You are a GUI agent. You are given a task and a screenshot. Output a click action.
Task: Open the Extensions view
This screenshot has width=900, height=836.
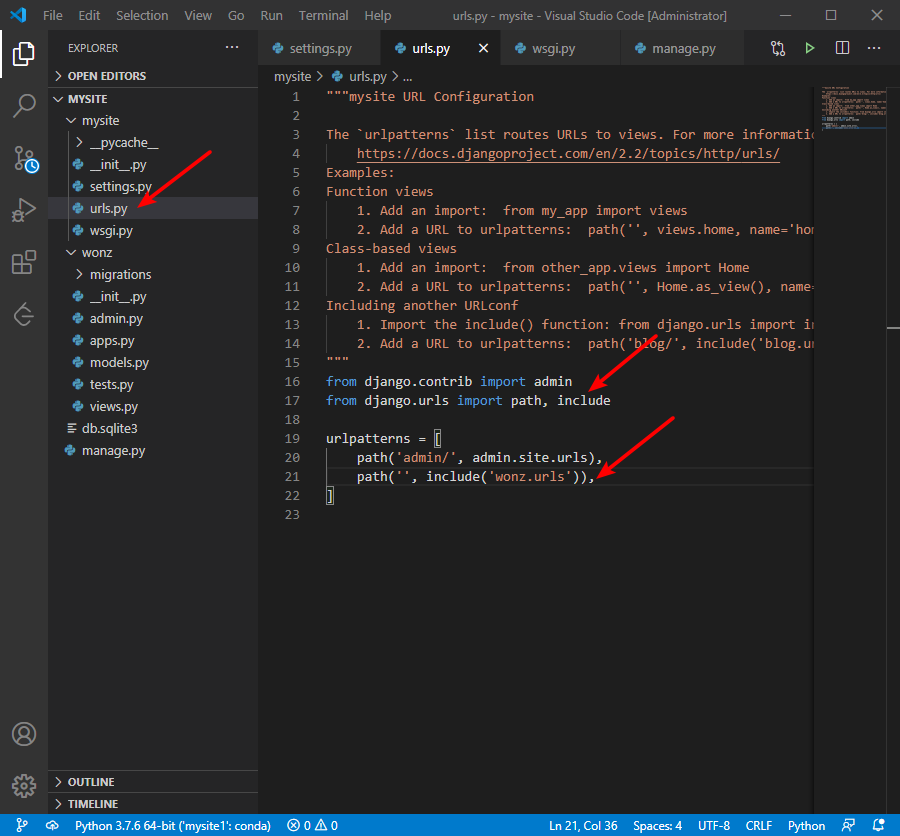[x=24, y=262]
